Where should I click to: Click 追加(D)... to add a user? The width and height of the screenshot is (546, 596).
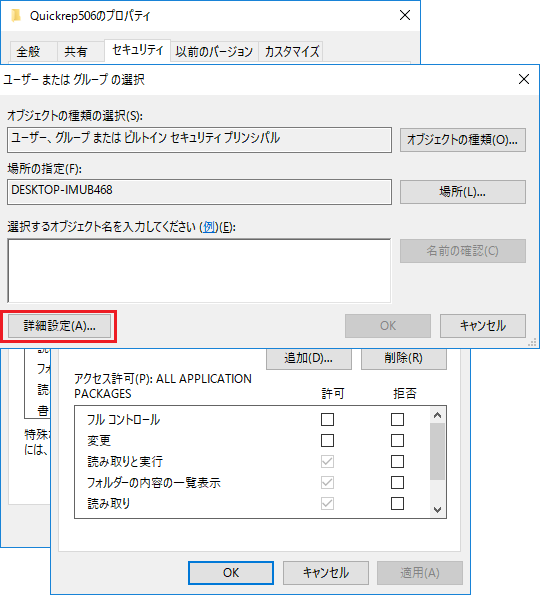[x=308, y=358]
